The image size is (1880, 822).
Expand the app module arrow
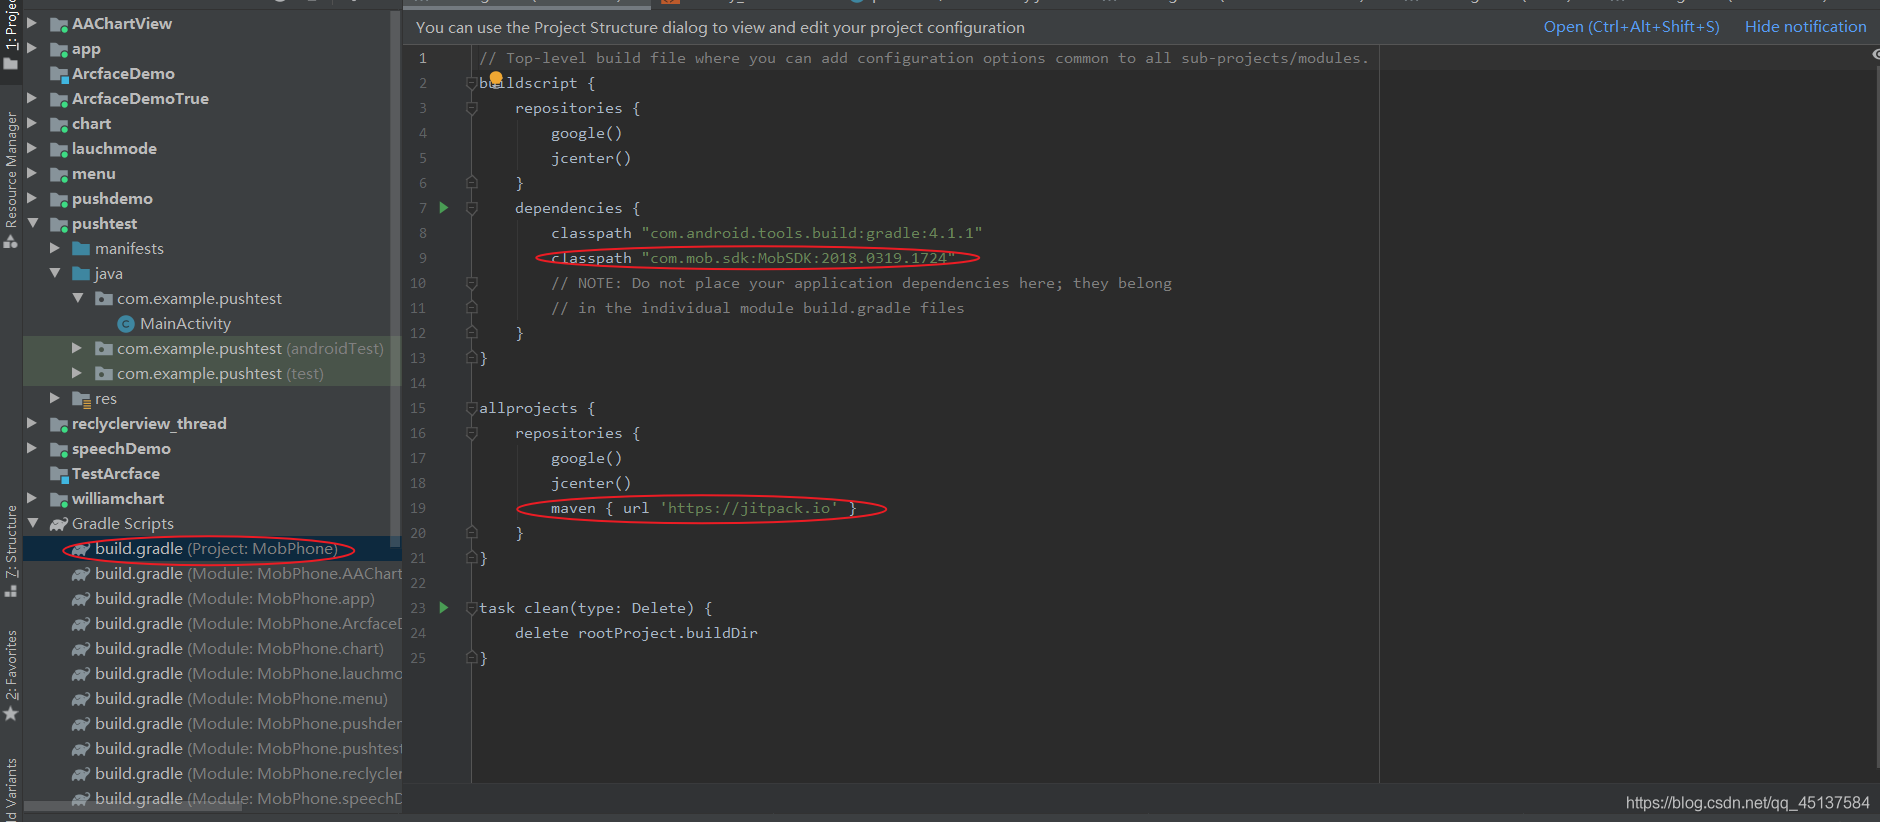pos(32,47)
